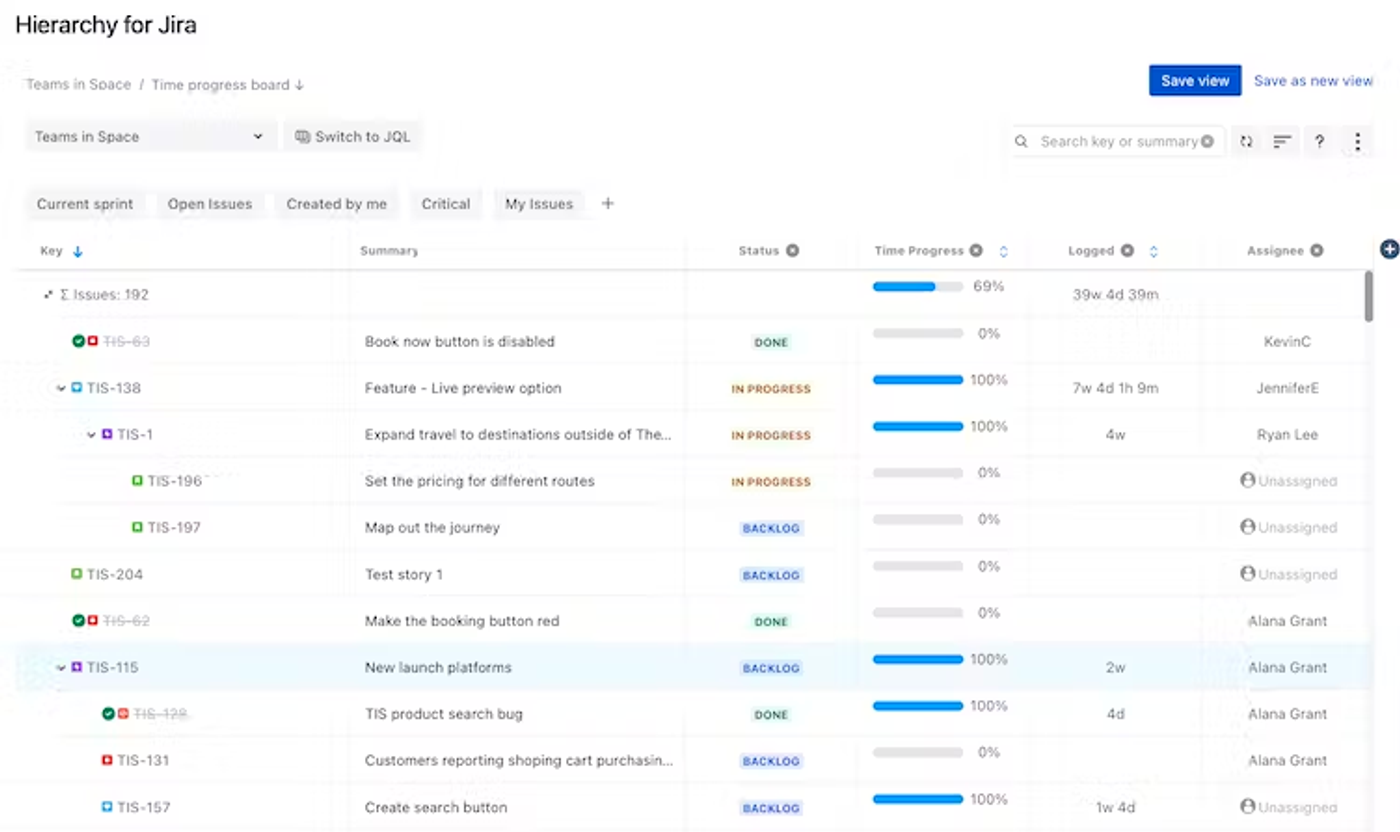Collapse the TIS-115 issue row
This screenshot has width=1400, height=832.
coord(61,667)
